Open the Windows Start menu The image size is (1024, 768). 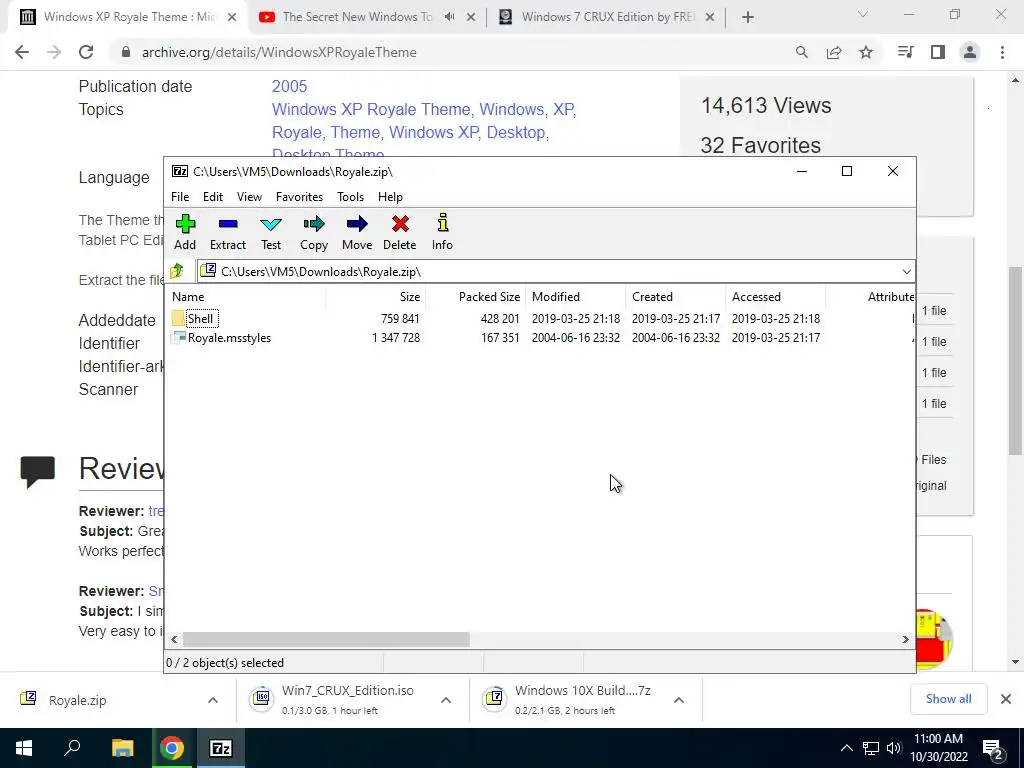(24, 748)
